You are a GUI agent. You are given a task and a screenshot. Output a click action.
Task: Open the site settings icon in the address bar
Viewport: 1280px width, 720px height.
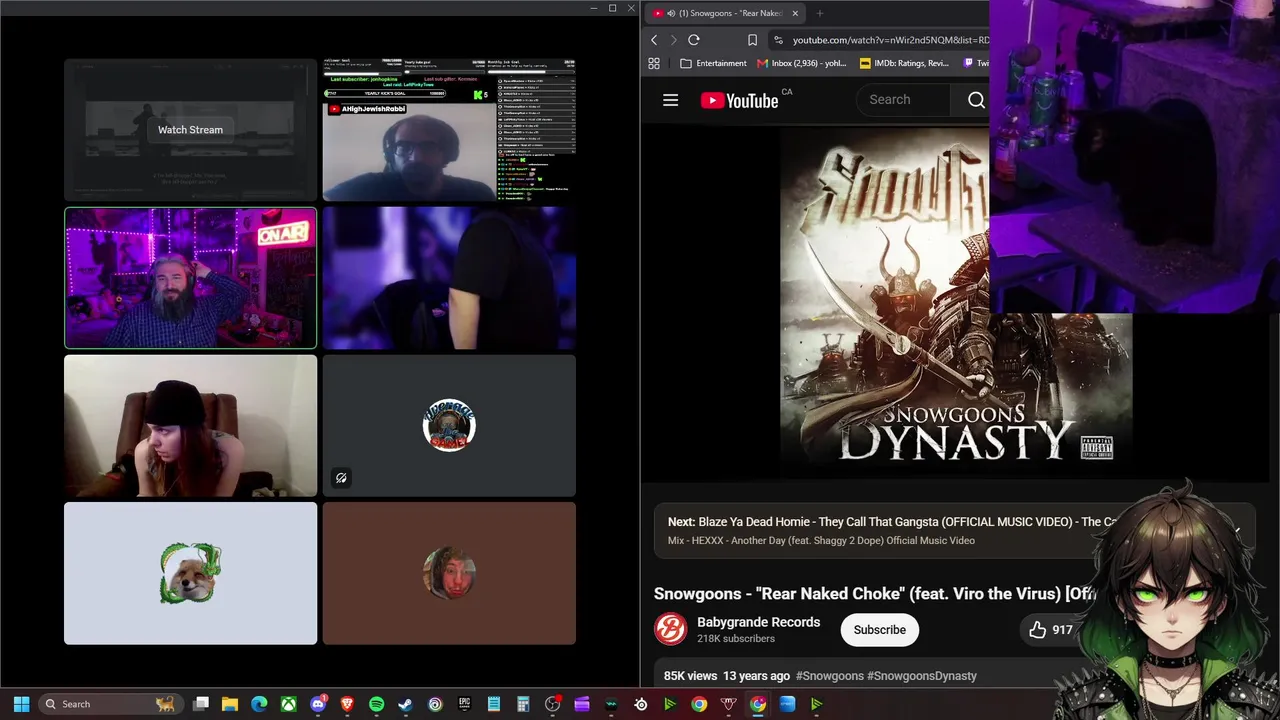coord(778,40)
